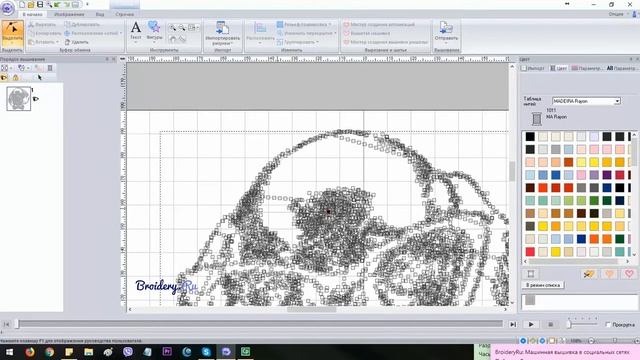Open the Фигуры shapes tool
Viewport: 640px width, 360px height.
(x=154, y=31)
